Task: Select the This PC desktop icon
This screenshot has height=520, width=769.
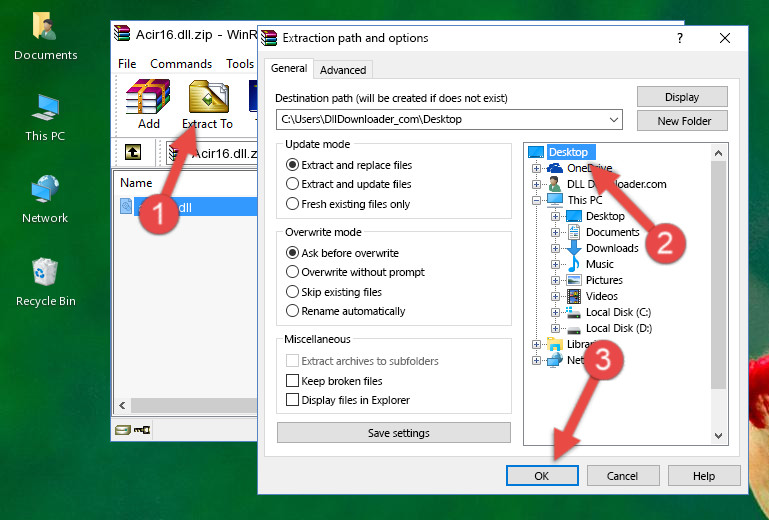Action: click(x=45, y=117)
